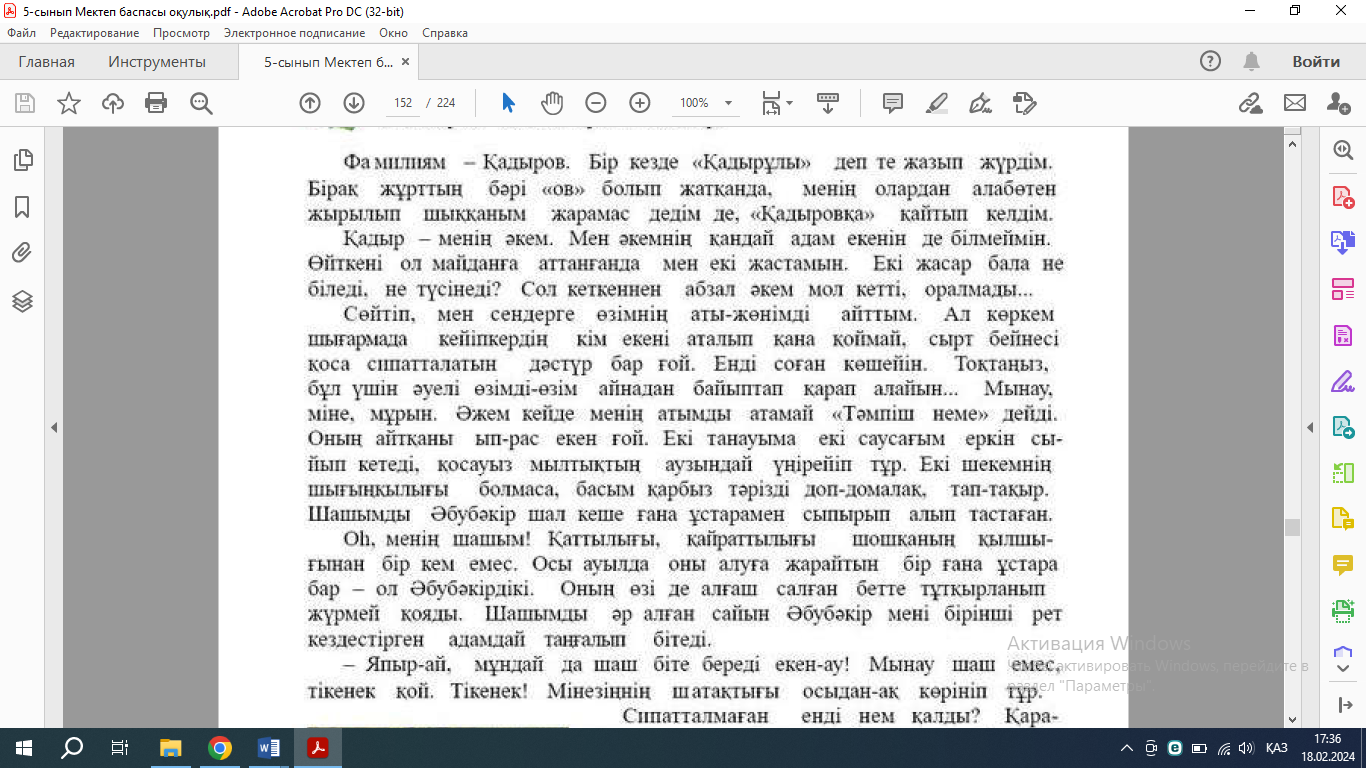Open the Find text magnifier tool
Viewport: 1366px width, 768px height.
202,103
